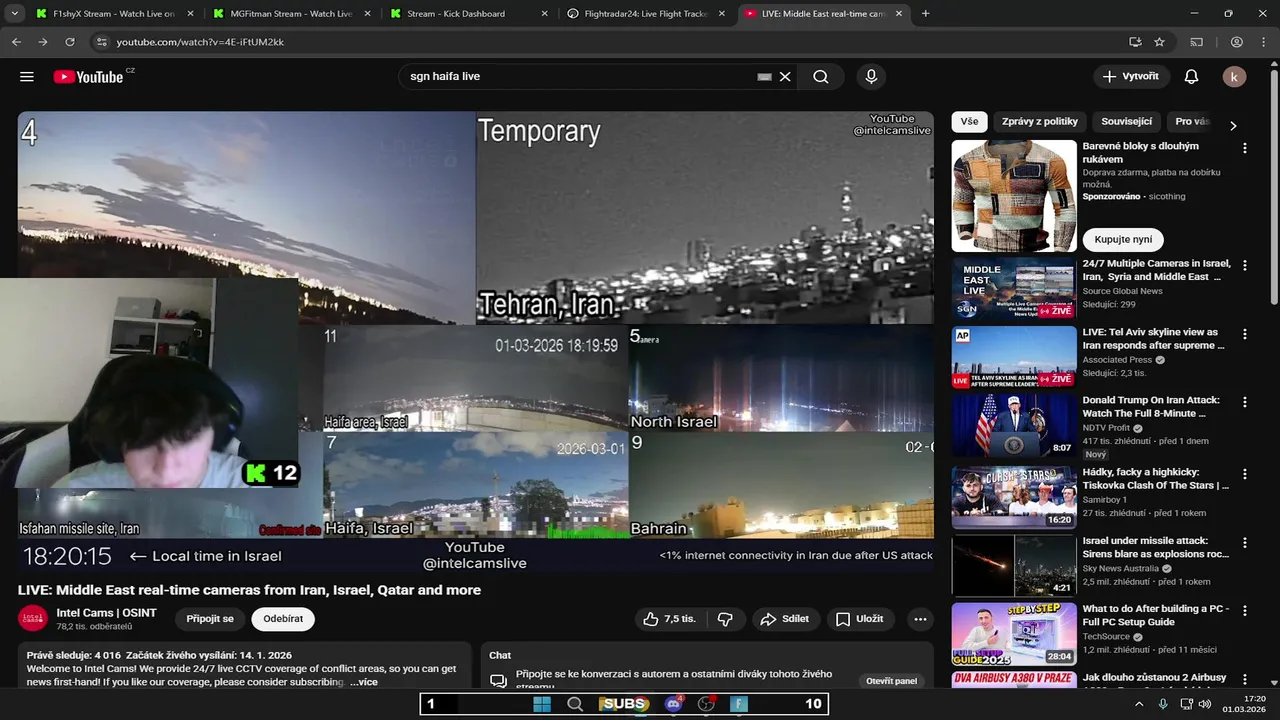The height and width of the screenshot is (720, 1280).
Task: Save video with Uložit button
Action: click(860, 619)
